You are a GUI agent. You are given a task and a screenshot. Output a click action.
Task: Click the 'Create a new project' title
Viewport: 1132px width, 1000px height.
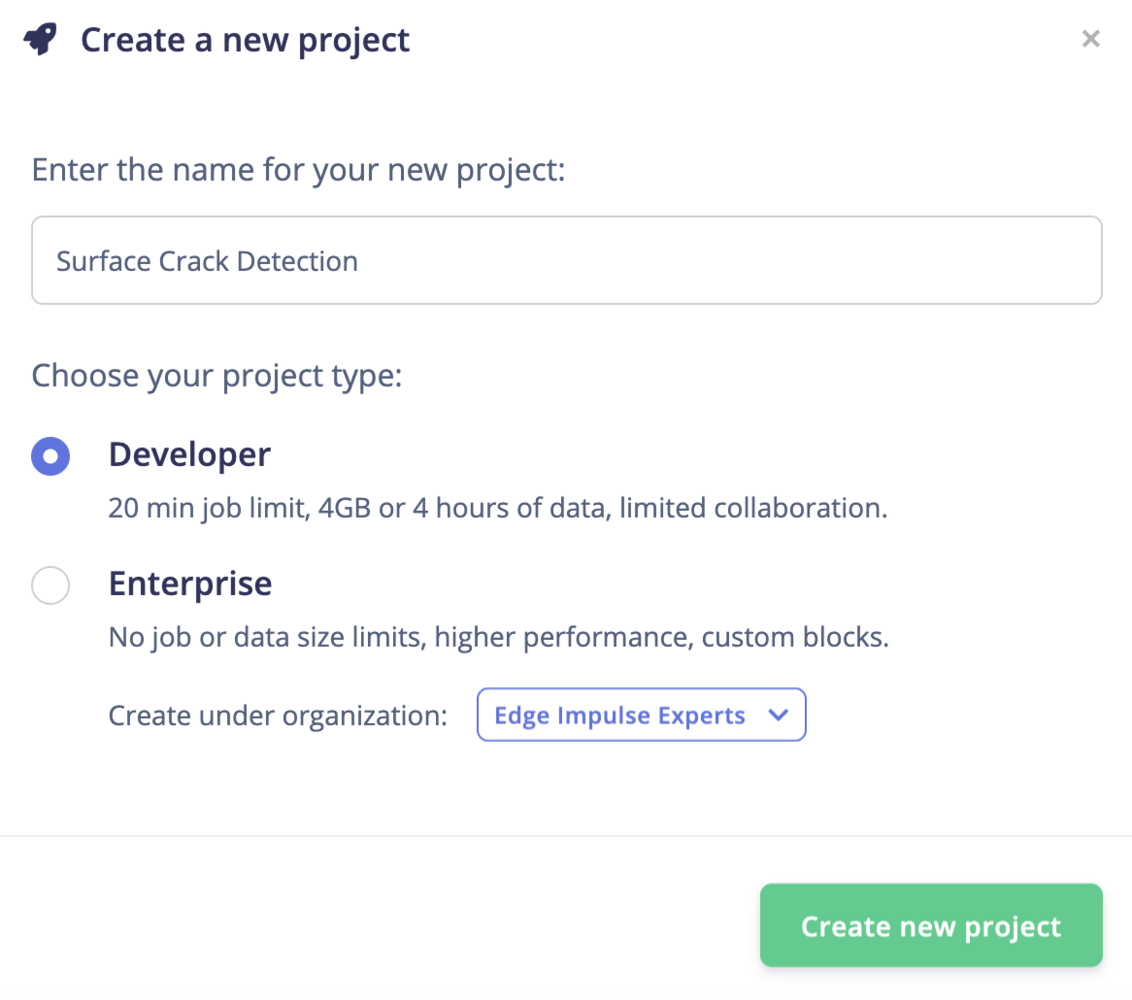245,41
